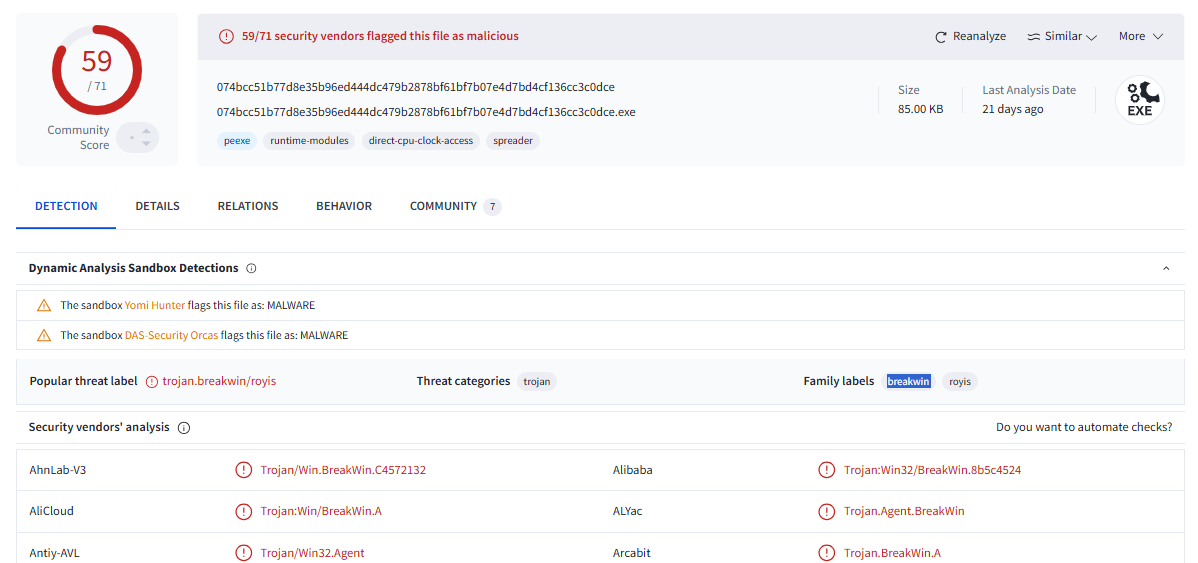Click warning triangle beside Yomi Hunter sandbox
This screenshot has height=563, width=1198.
pyautogui.click(x=44, y=305)
